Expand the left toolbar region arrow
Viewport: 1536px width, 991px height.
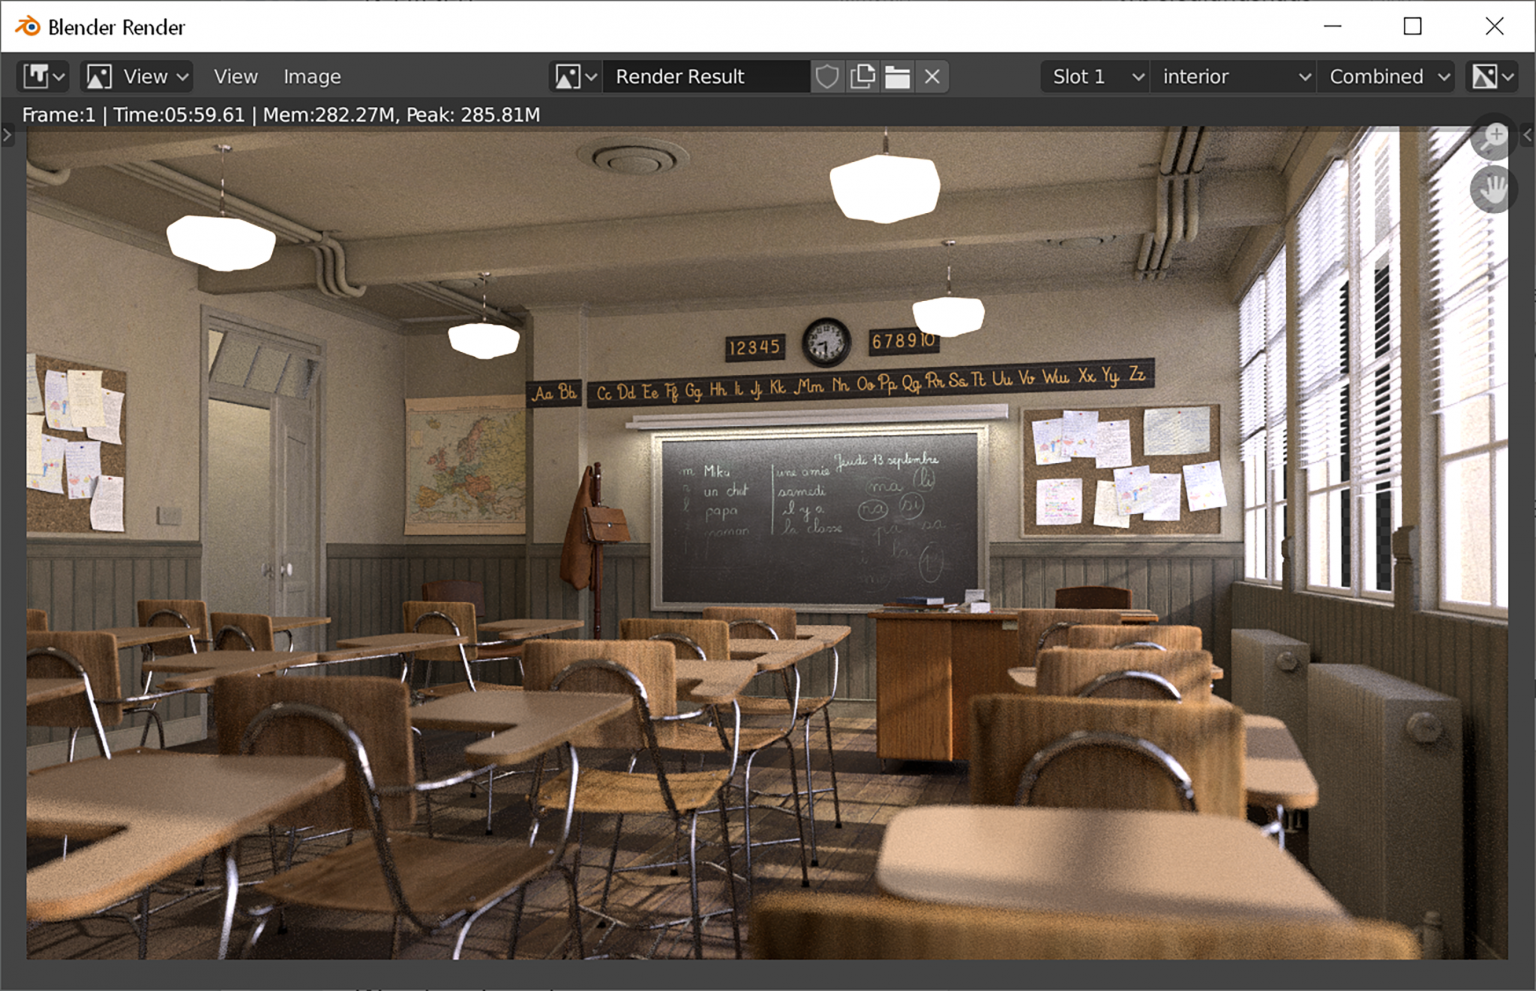(8, 135)
